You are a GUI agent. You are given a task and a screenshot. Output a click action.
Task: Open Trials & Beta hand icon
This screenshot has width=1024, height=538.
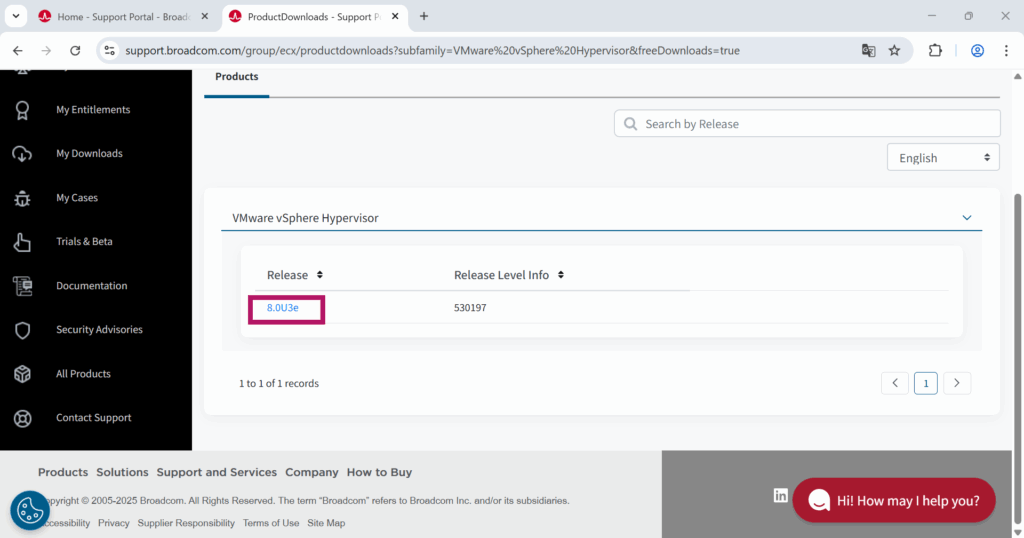[22, 242]
